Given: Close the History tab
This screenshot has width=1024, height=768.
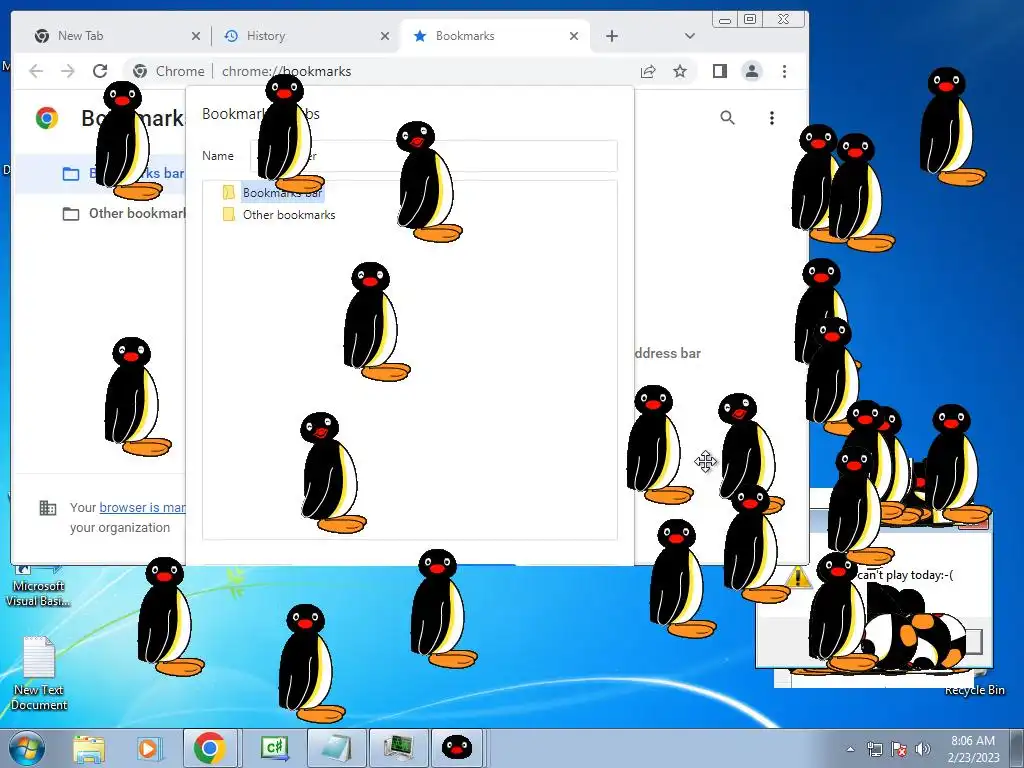Looking at the screenshot, I should tap(385, 37).
